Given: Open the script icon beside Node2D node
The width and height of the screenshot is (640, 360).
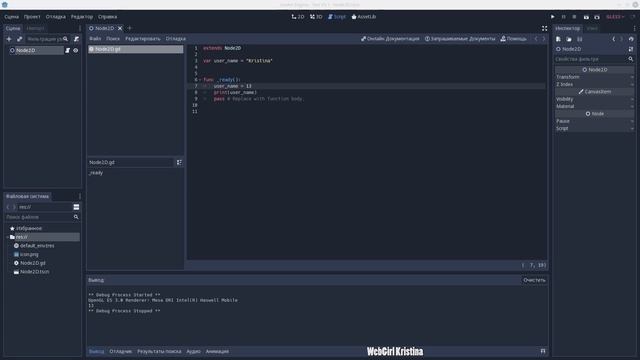Looking at the screenshot, I should (x=68, y=50).
